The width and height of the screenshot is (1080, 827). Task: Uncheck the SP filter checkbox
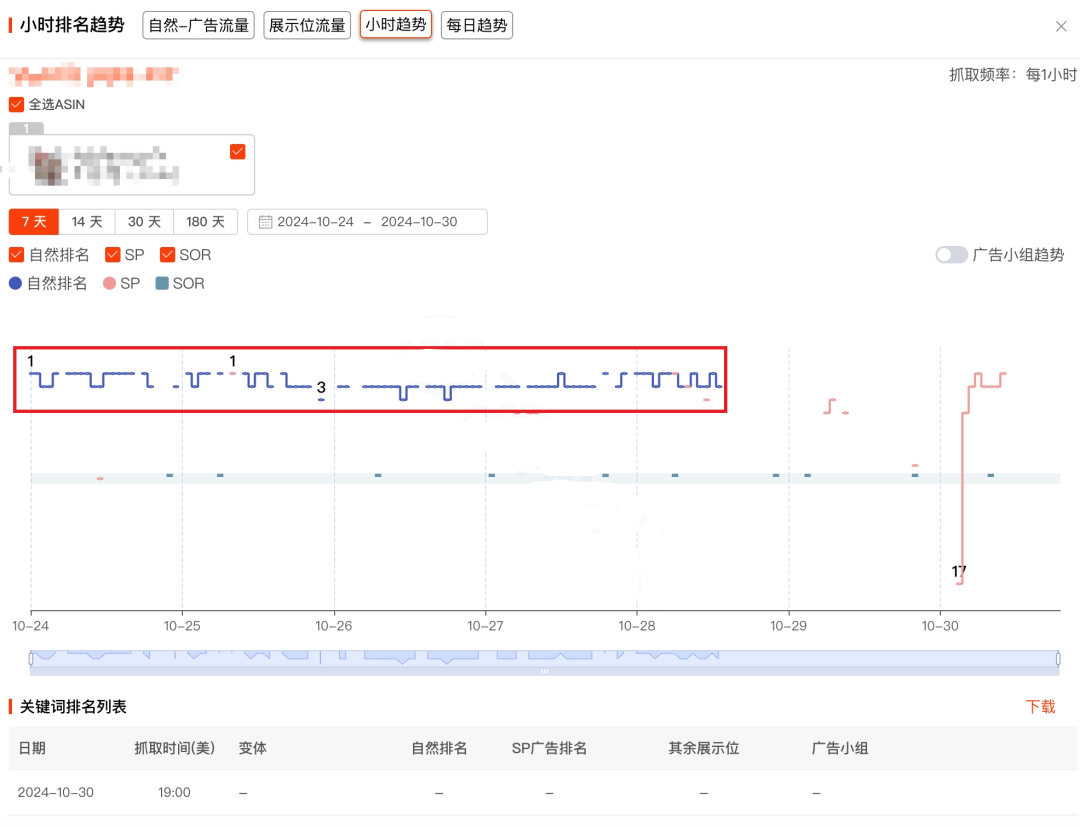click(x=110, y=254)
